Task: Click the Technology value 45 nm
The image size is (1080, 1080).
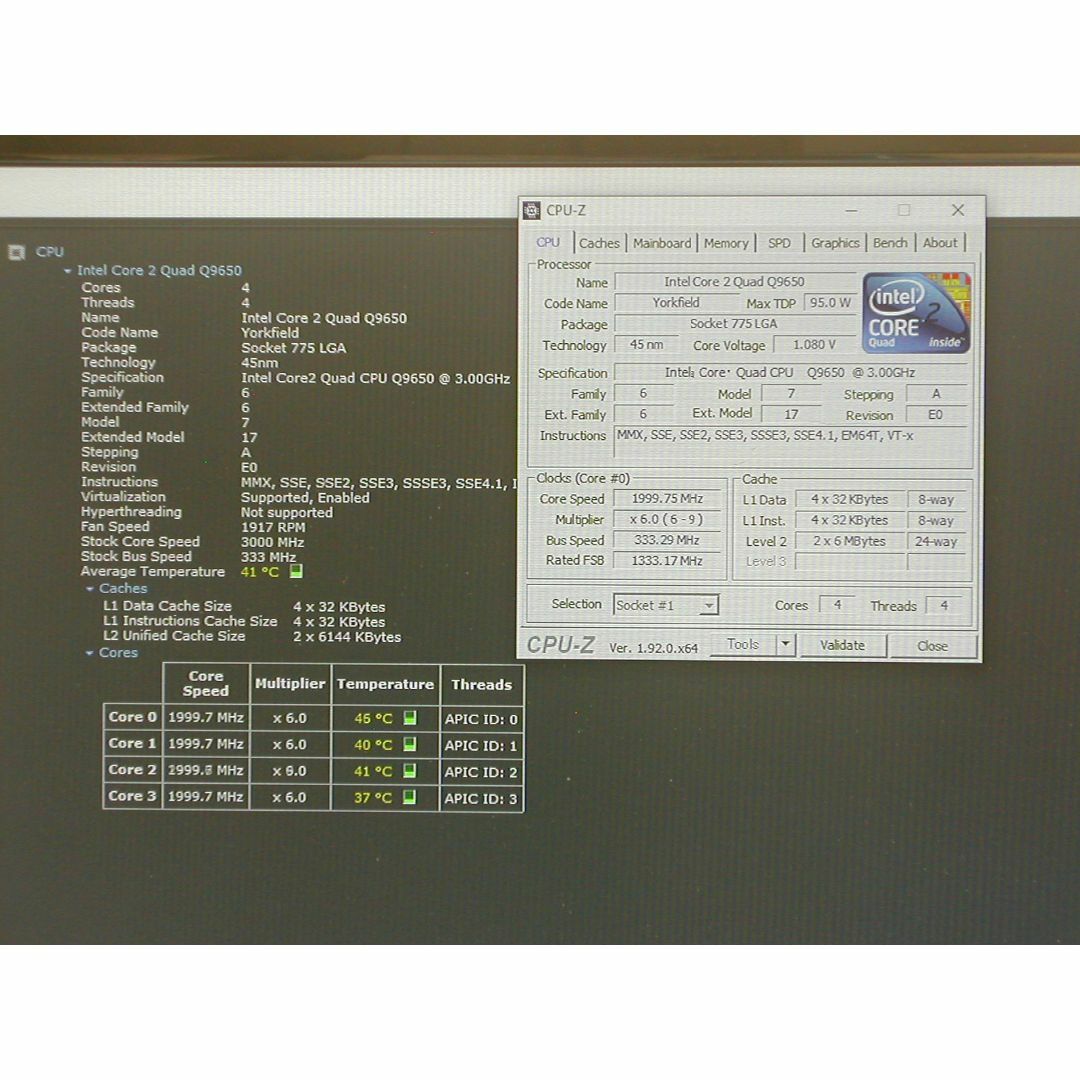Action: click(646, 344)
